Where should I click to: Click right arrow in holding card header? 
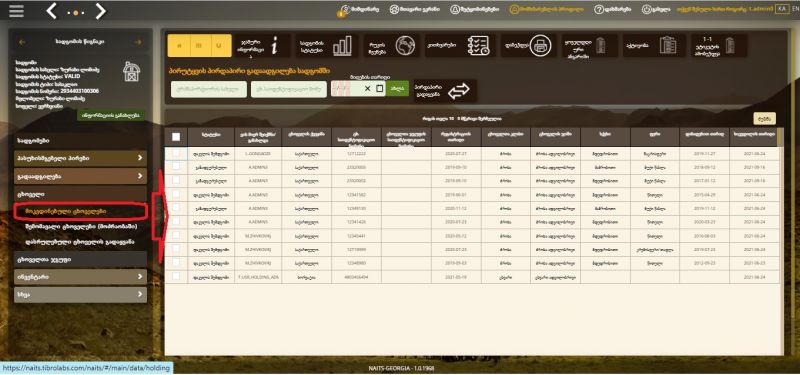click(138, 42)
